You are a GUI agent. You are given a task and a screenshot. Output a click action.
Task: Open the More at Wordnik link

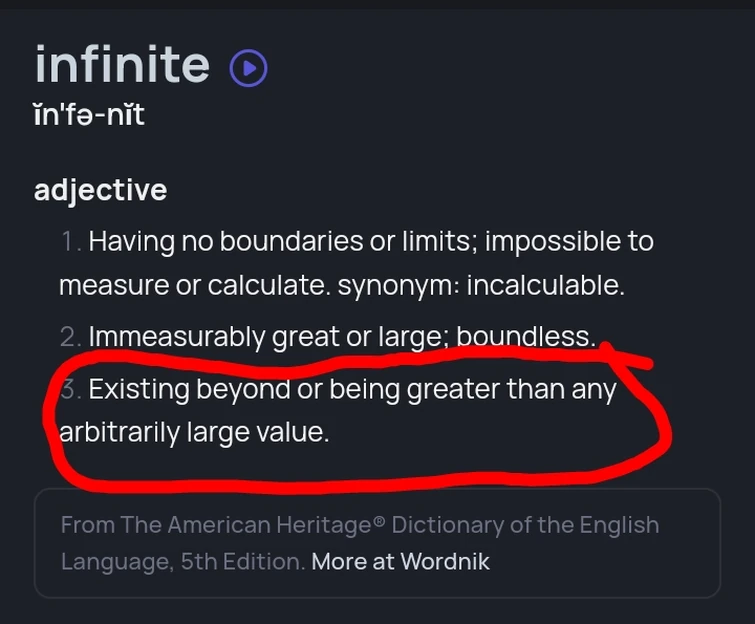tap(400, 561)
